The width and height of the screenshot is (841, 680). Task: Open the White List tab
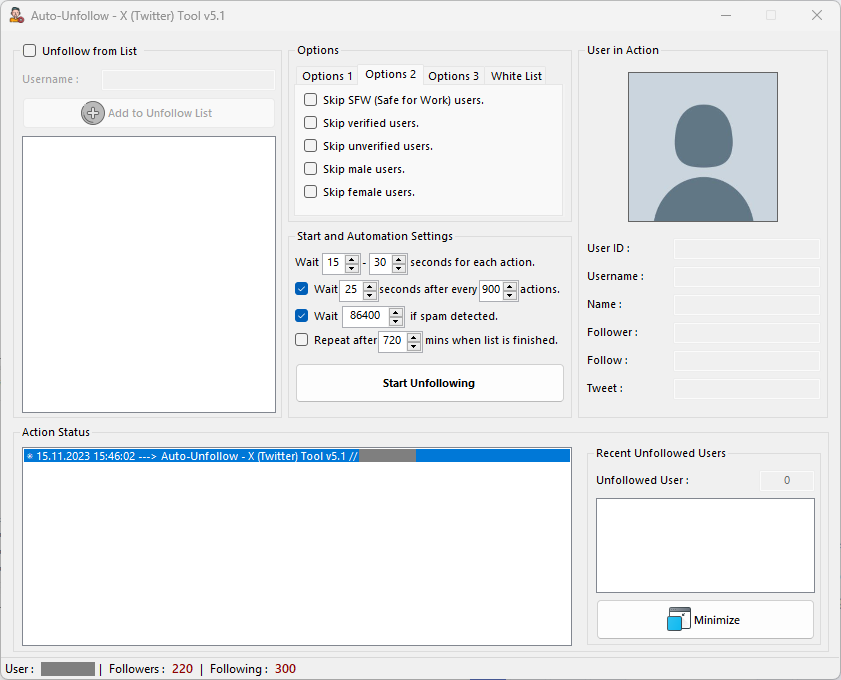(x=516, y=76)
